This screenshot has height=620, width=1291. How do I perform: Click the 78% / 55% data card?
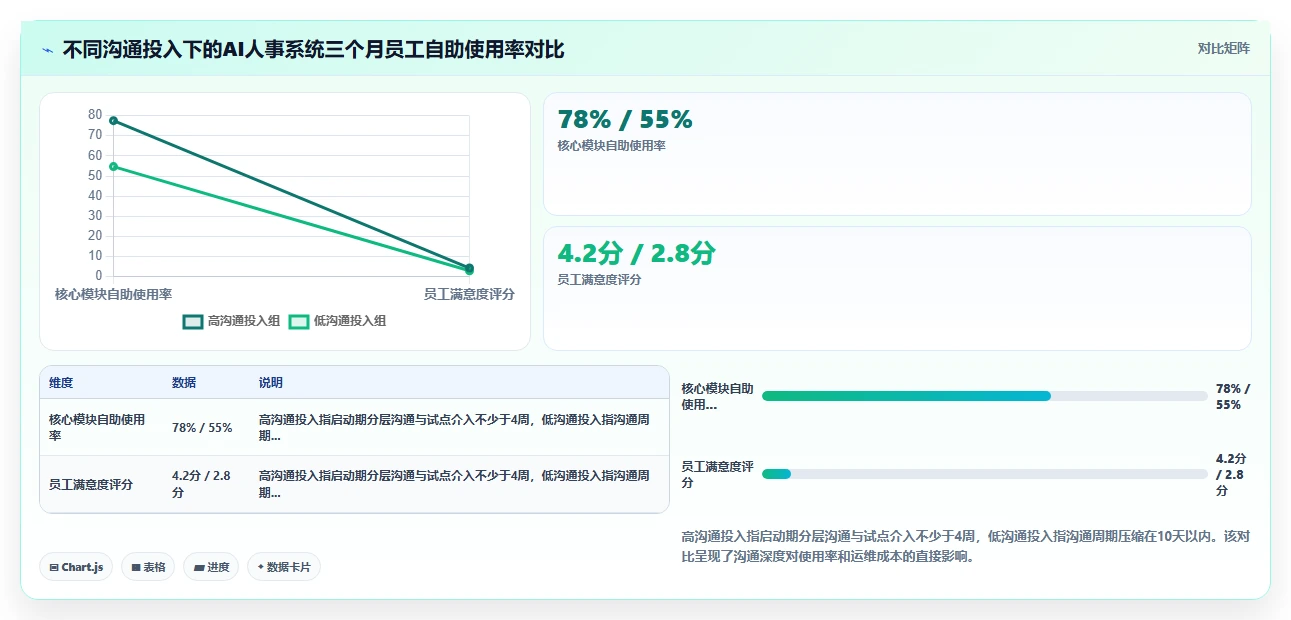click(x=897, y=154)
